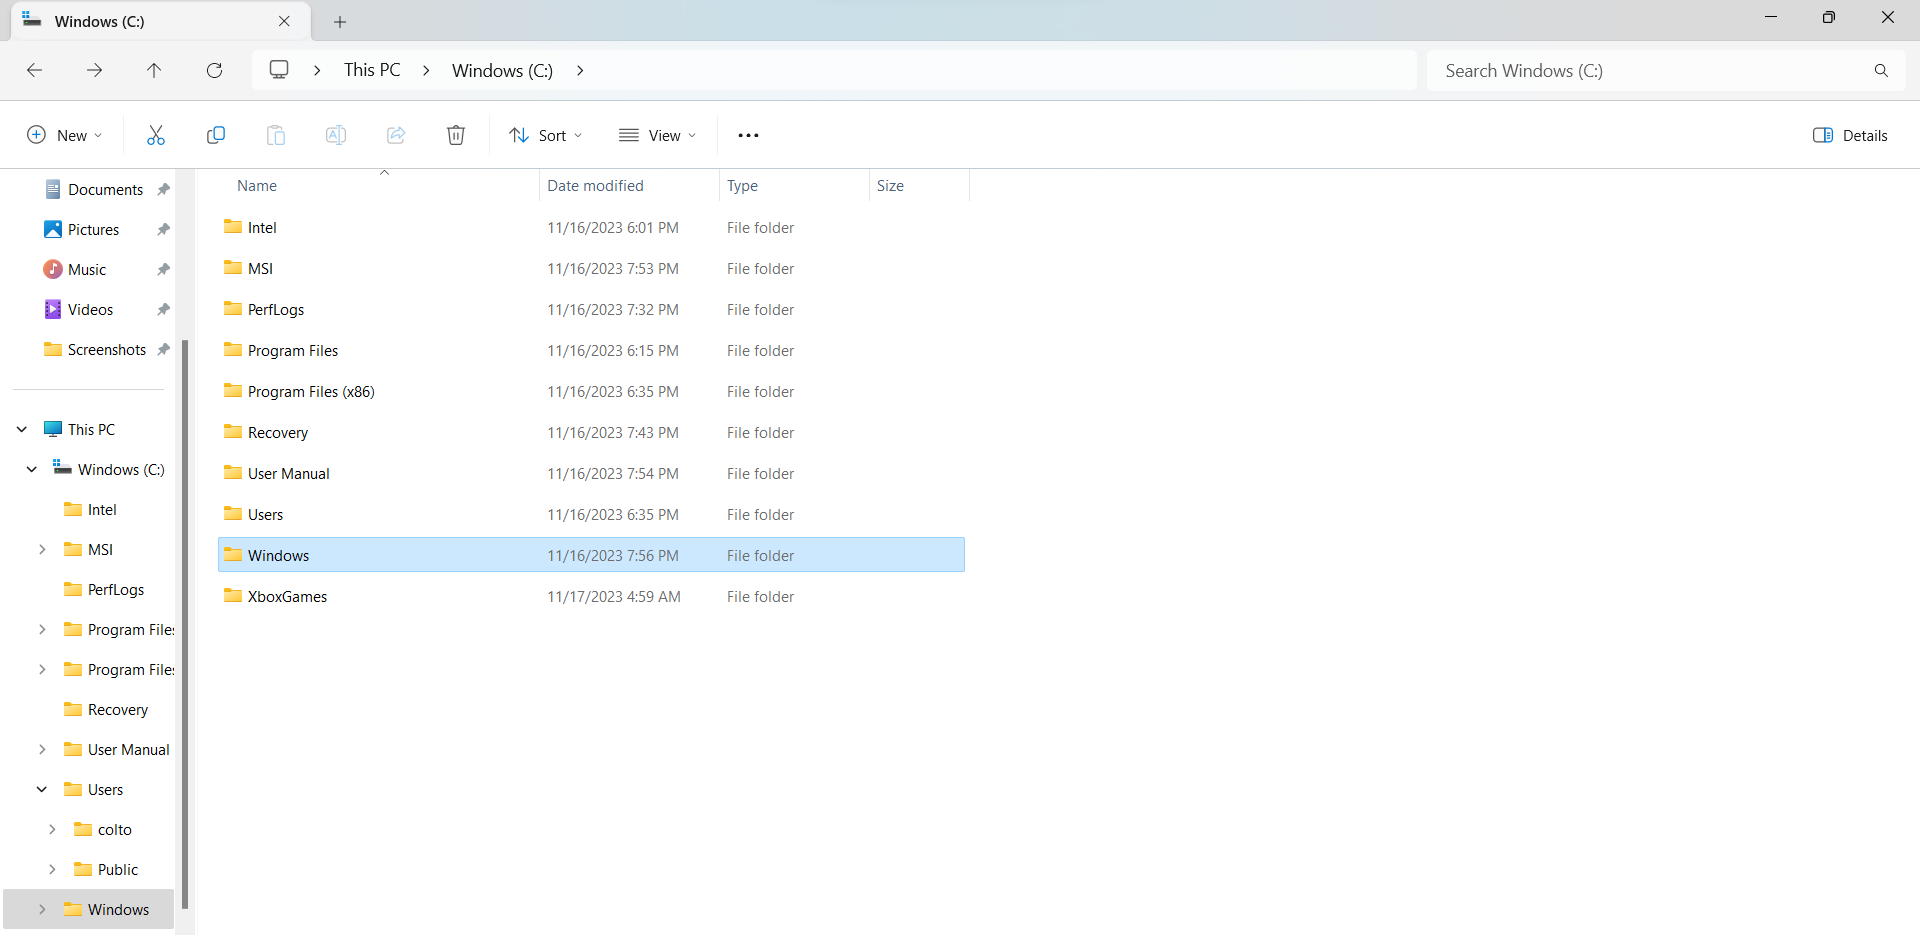
Task: Go back to previous folder
Action: tap(34, 70)
